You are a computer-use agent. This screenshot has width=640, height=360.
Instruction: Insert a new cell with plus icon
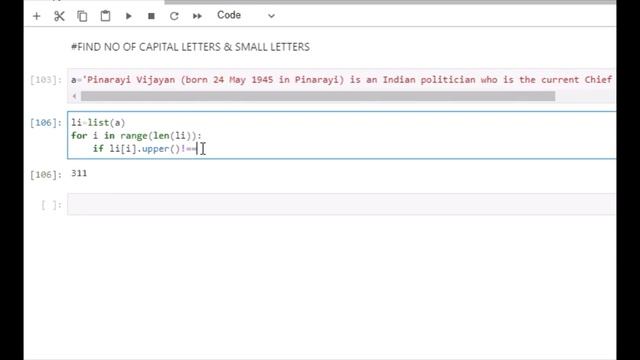pyautogui.click(x=36, y=16)
